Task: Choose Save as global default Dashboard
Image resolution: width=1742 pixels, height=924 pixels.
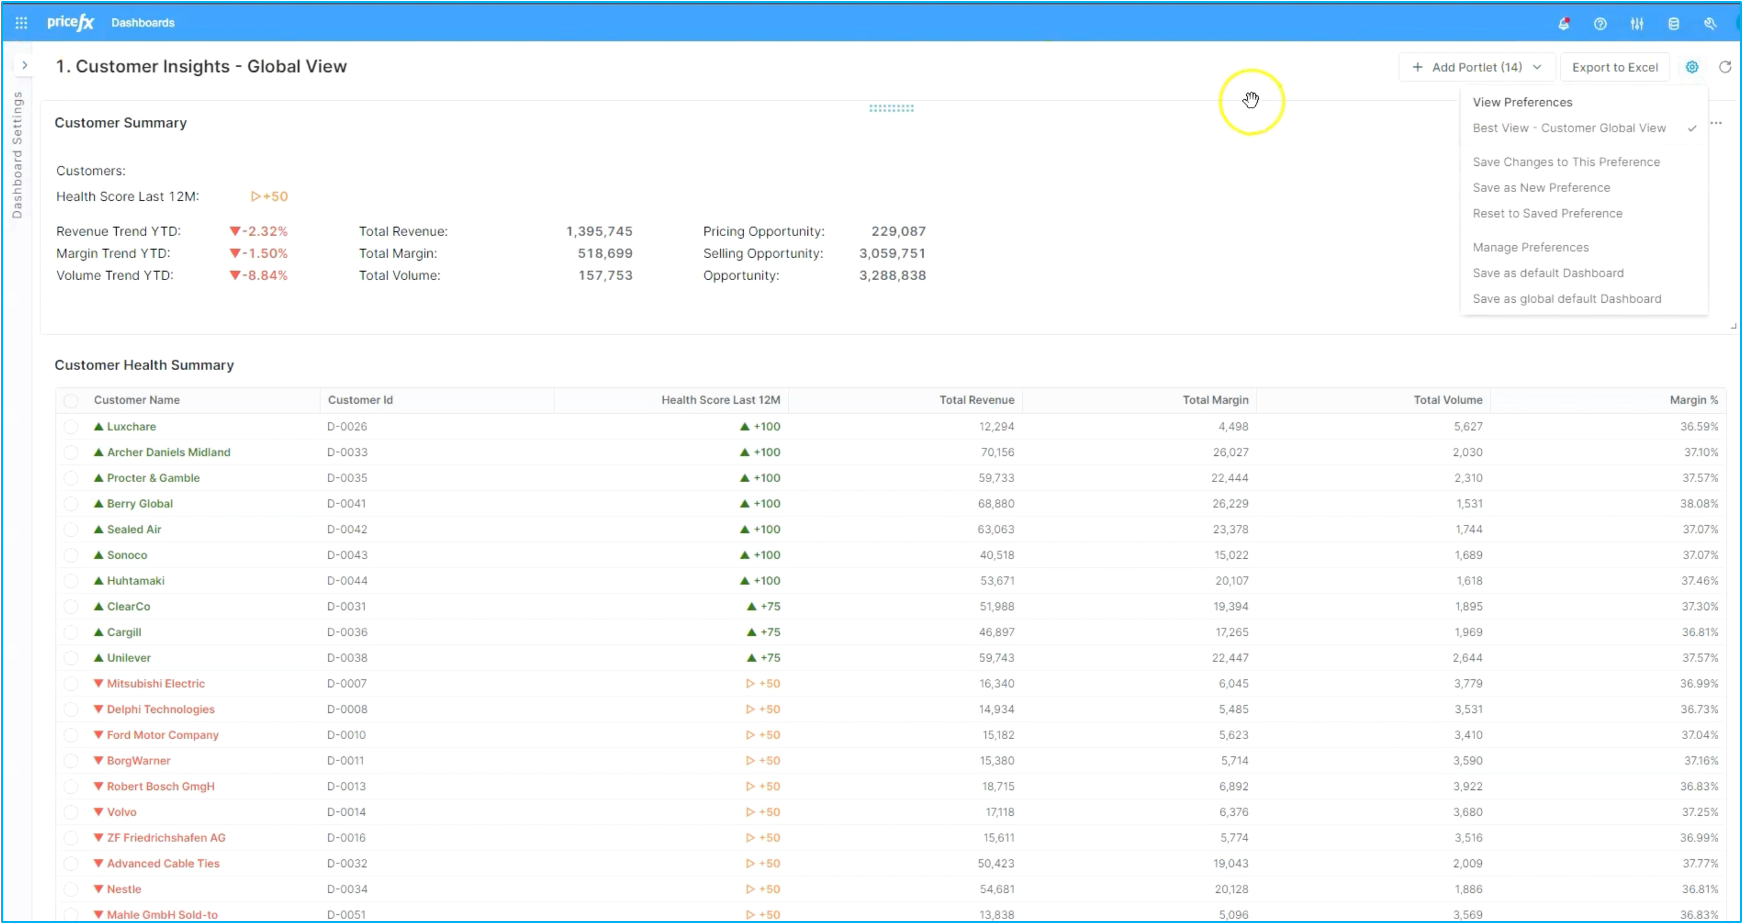Action: [x=1567, y=299]
